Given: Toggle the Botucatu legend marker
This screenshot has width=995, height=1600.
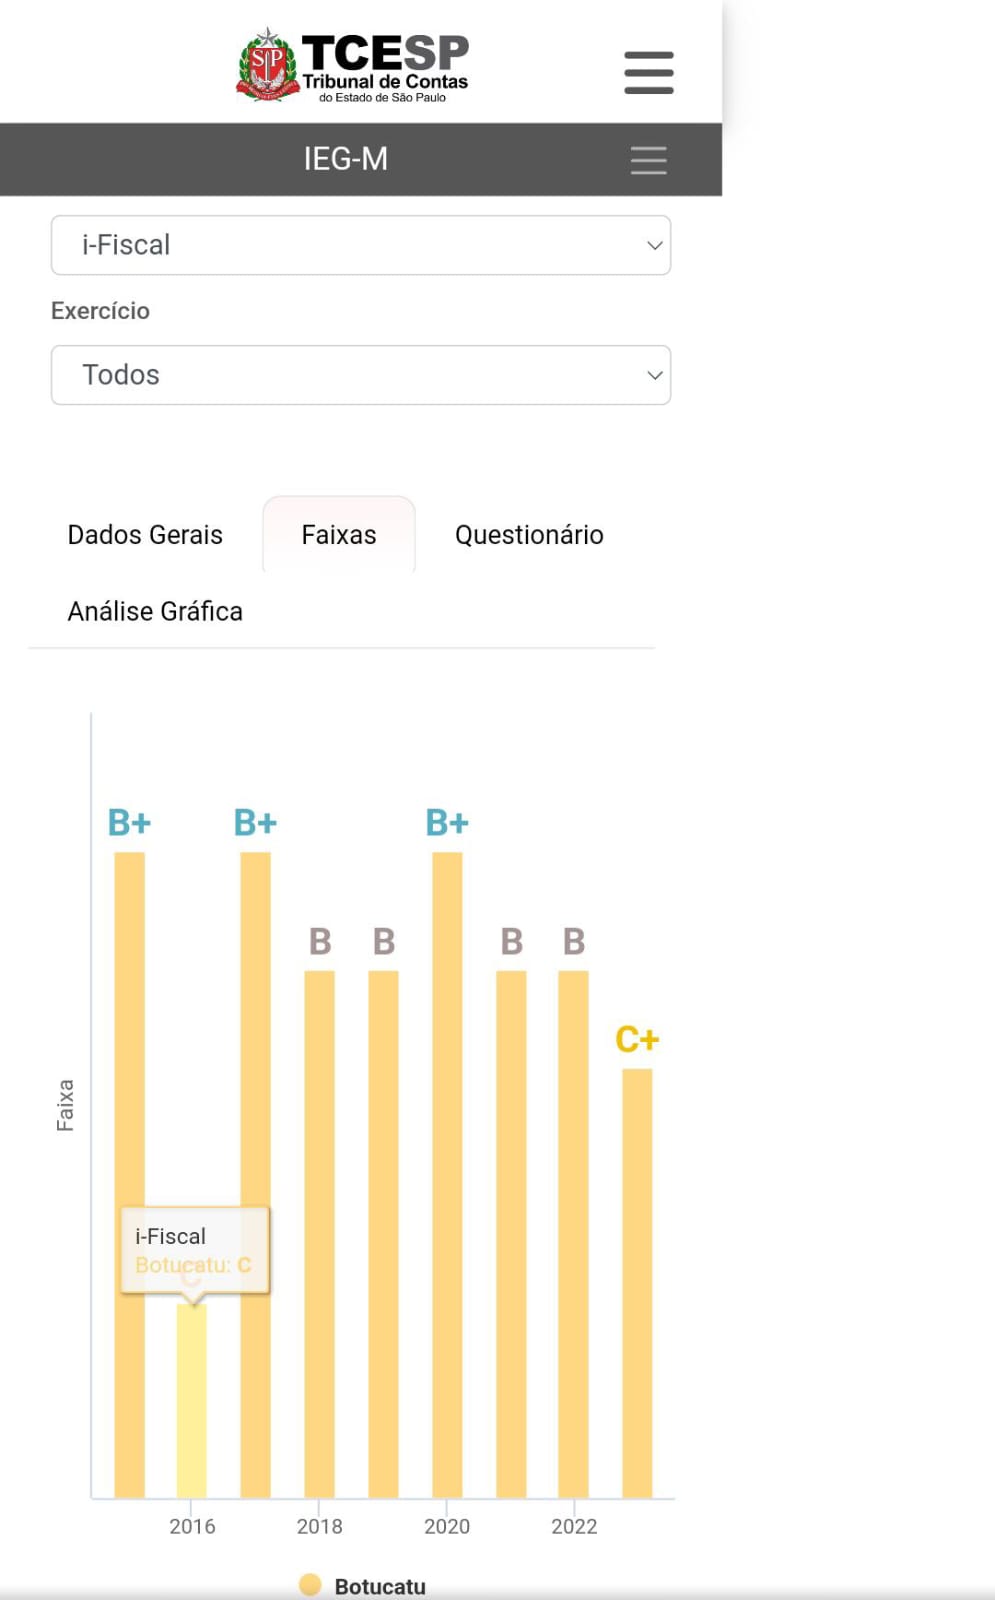Looking at the screenshot, I should click(x=310, y=1585).
